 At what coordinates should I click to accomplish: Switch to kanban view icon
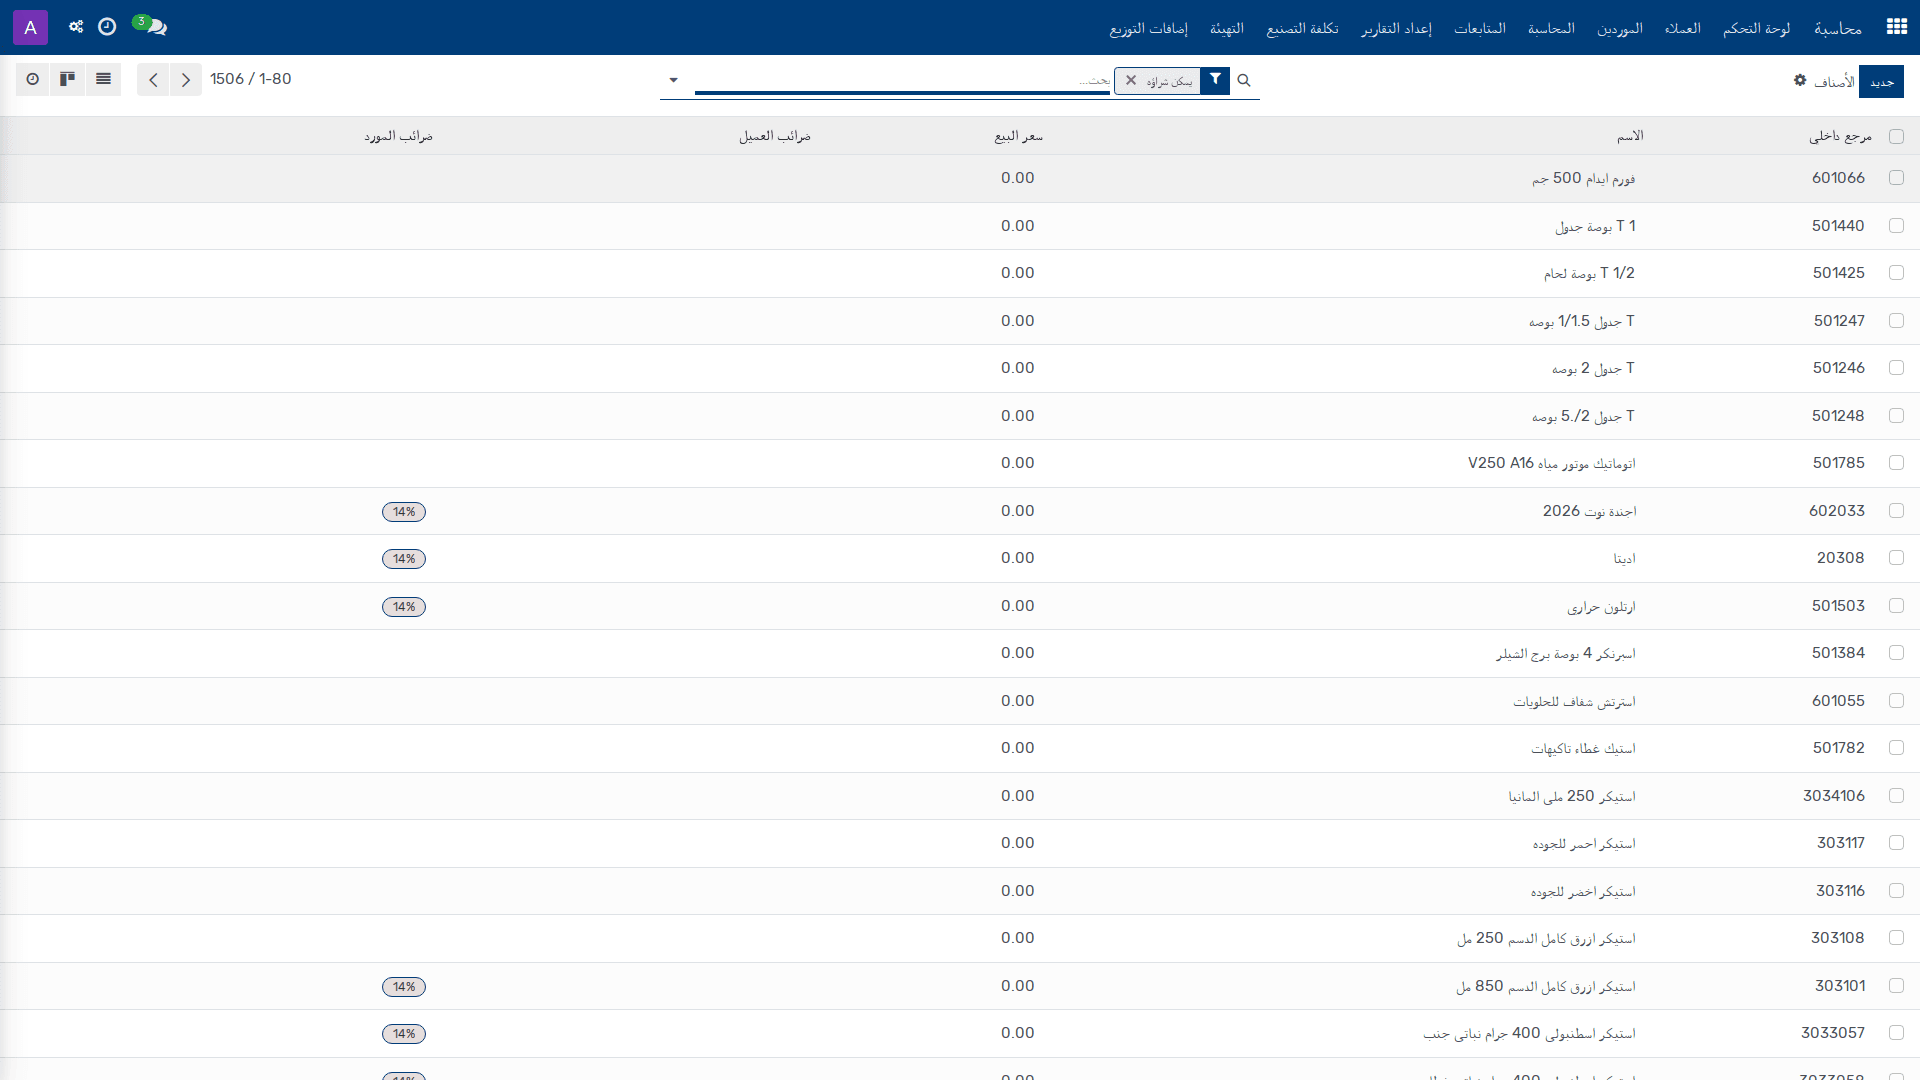pos(68,79)
